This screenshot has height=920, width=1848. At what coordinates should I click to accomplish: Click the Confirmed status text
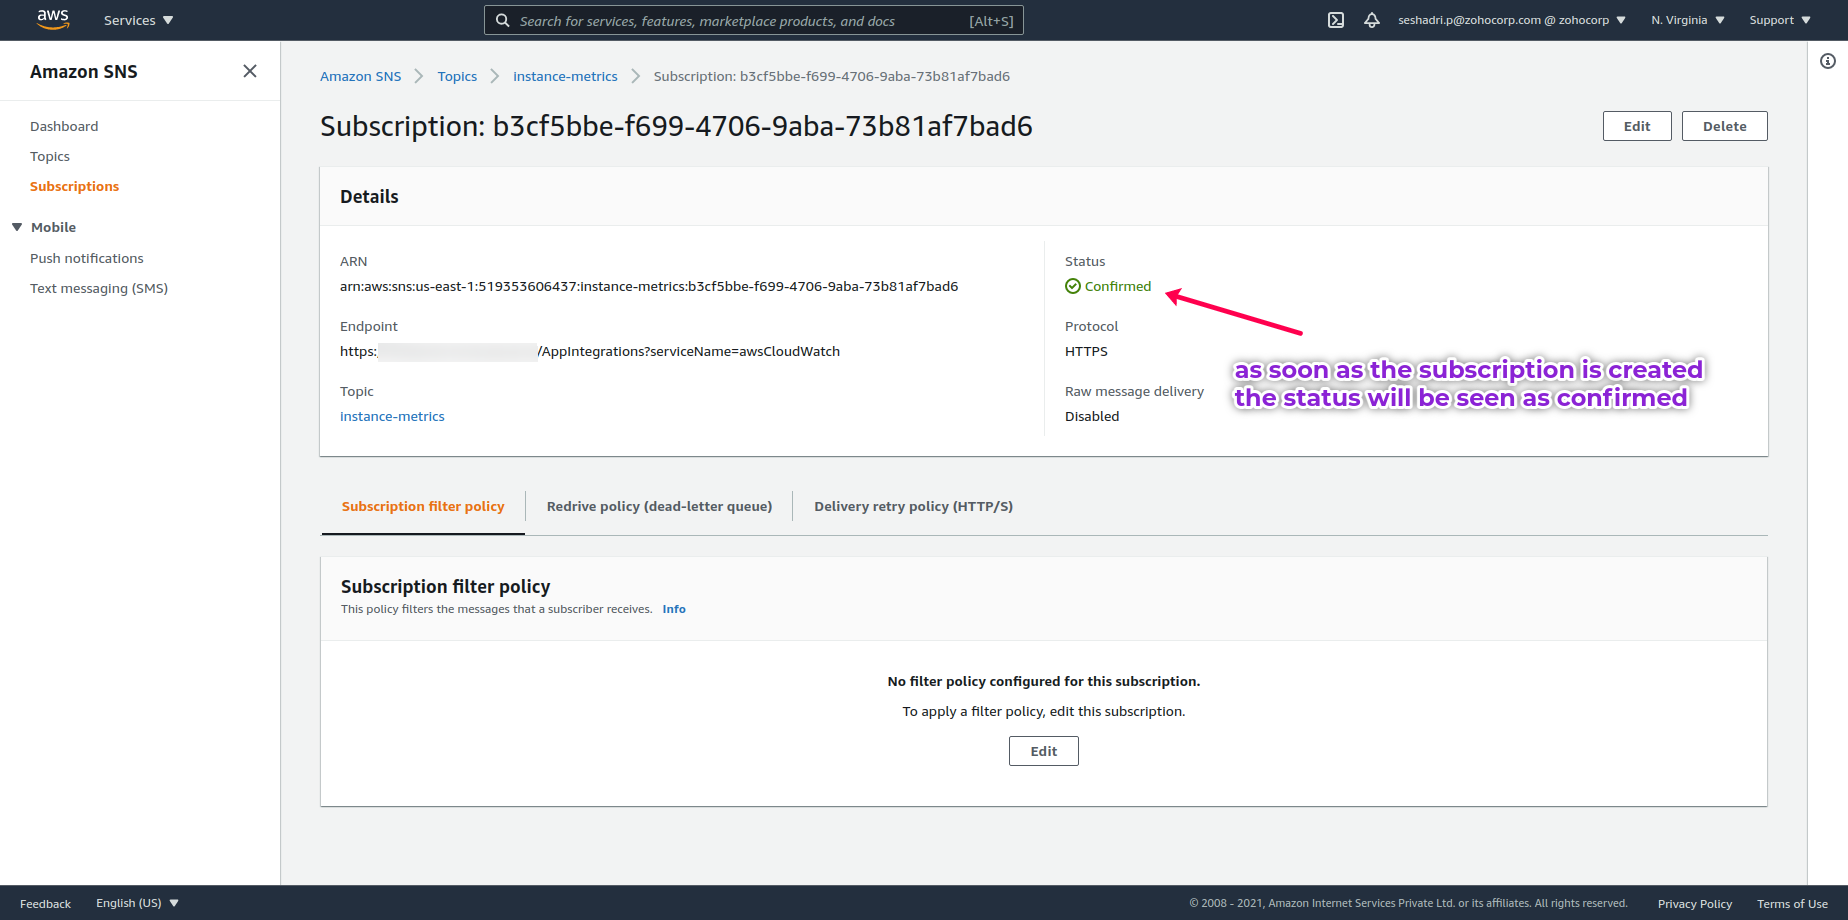pyautogui.click(x=1118, y=286)
